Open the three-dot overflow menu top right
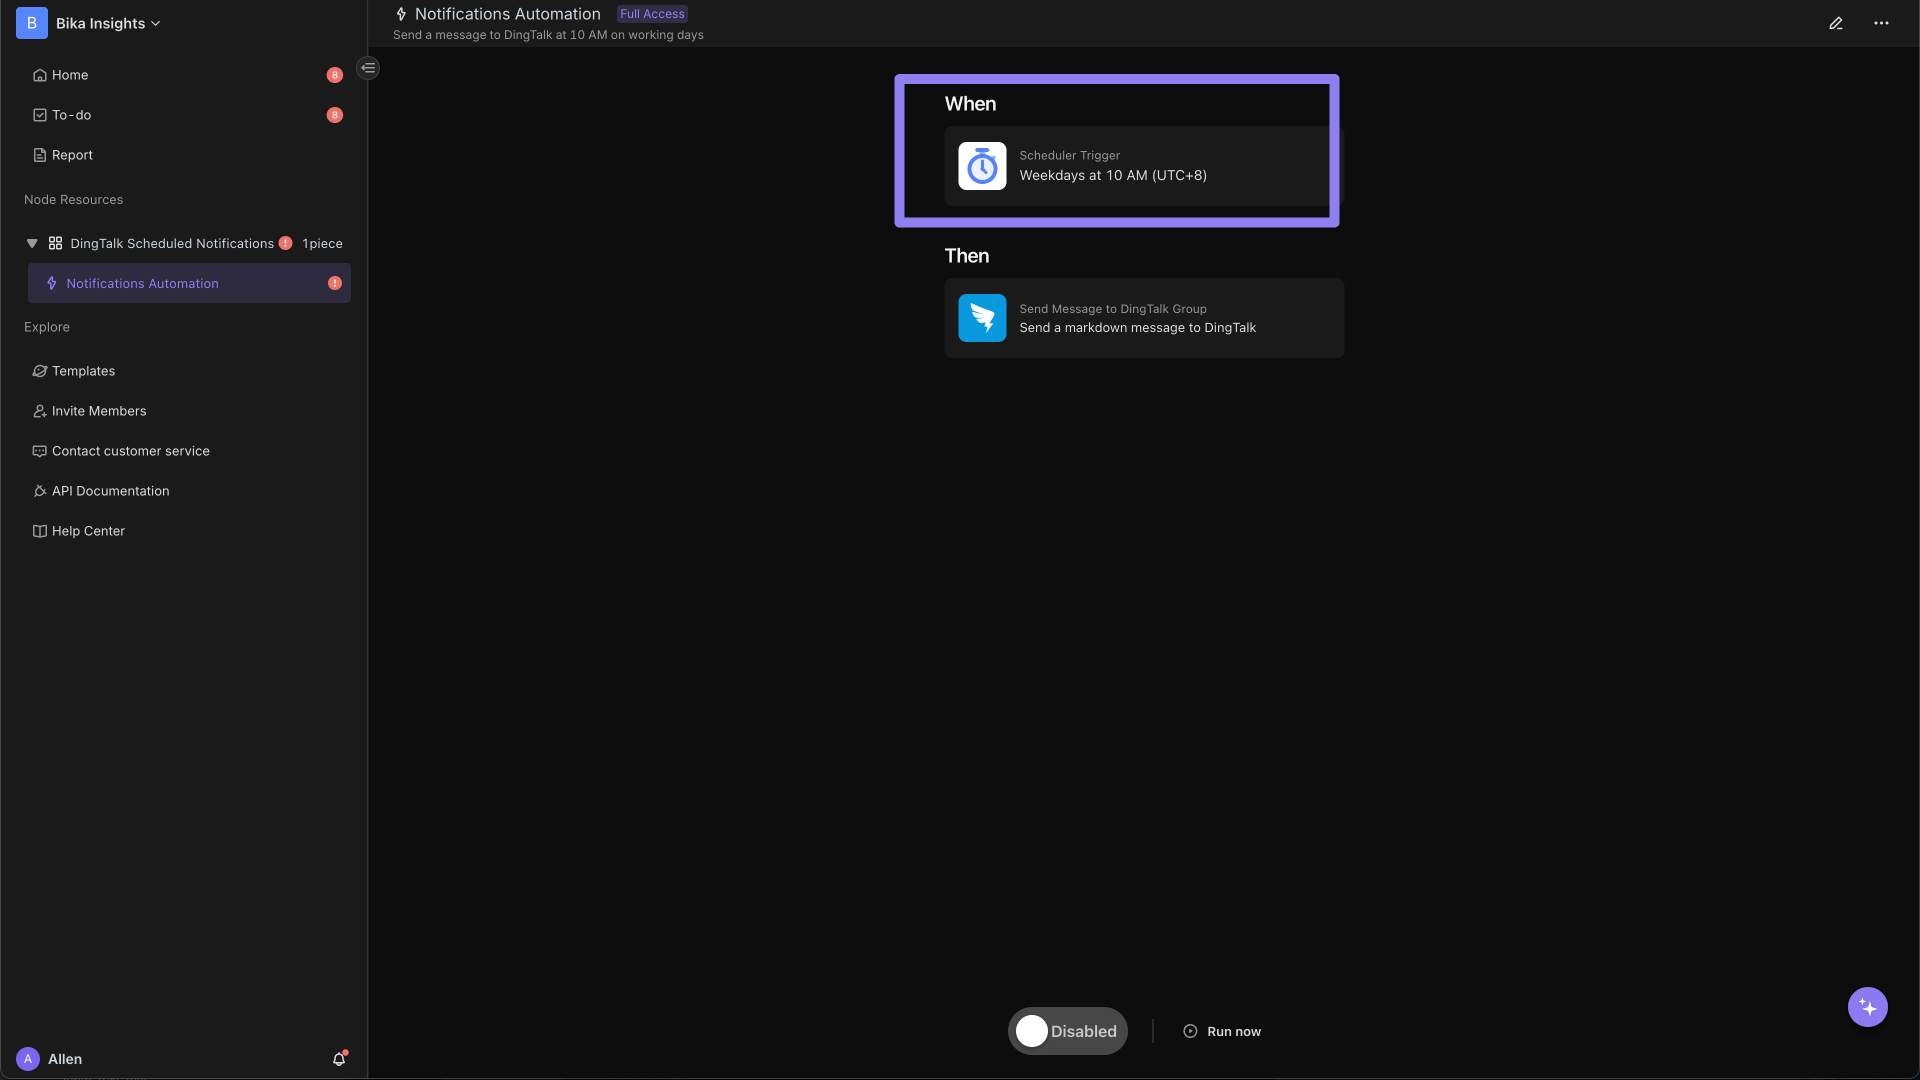Image resolution: width=1920 pixels, height=1080 pixels. tap(1882, 22)
